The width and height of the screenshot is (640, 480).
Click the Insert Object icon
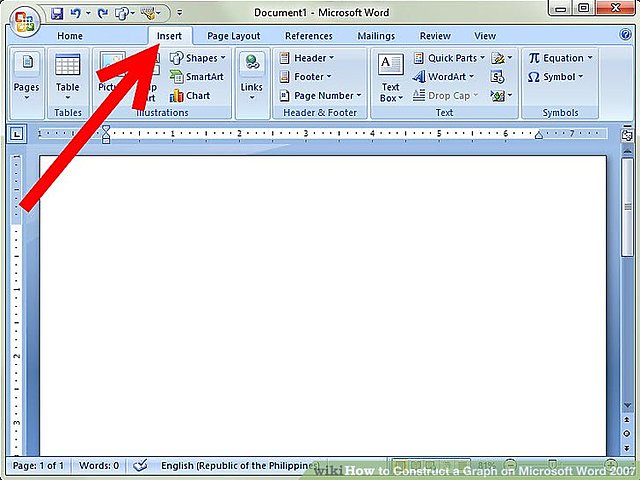[x=501, y=96]
